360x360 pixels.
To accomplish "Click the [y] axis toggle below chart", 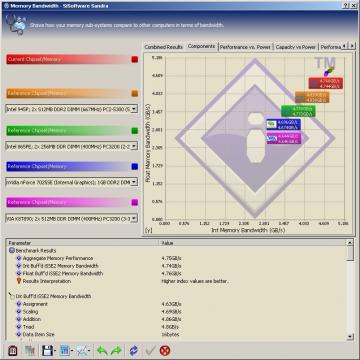I will (148, 230).
